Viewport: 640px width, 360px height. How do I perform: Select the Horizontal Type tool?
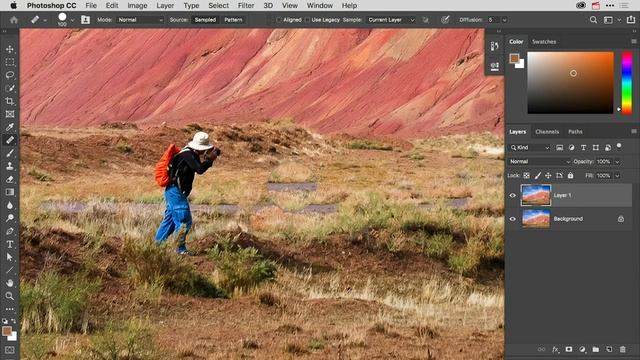click(x=10, y=244)
